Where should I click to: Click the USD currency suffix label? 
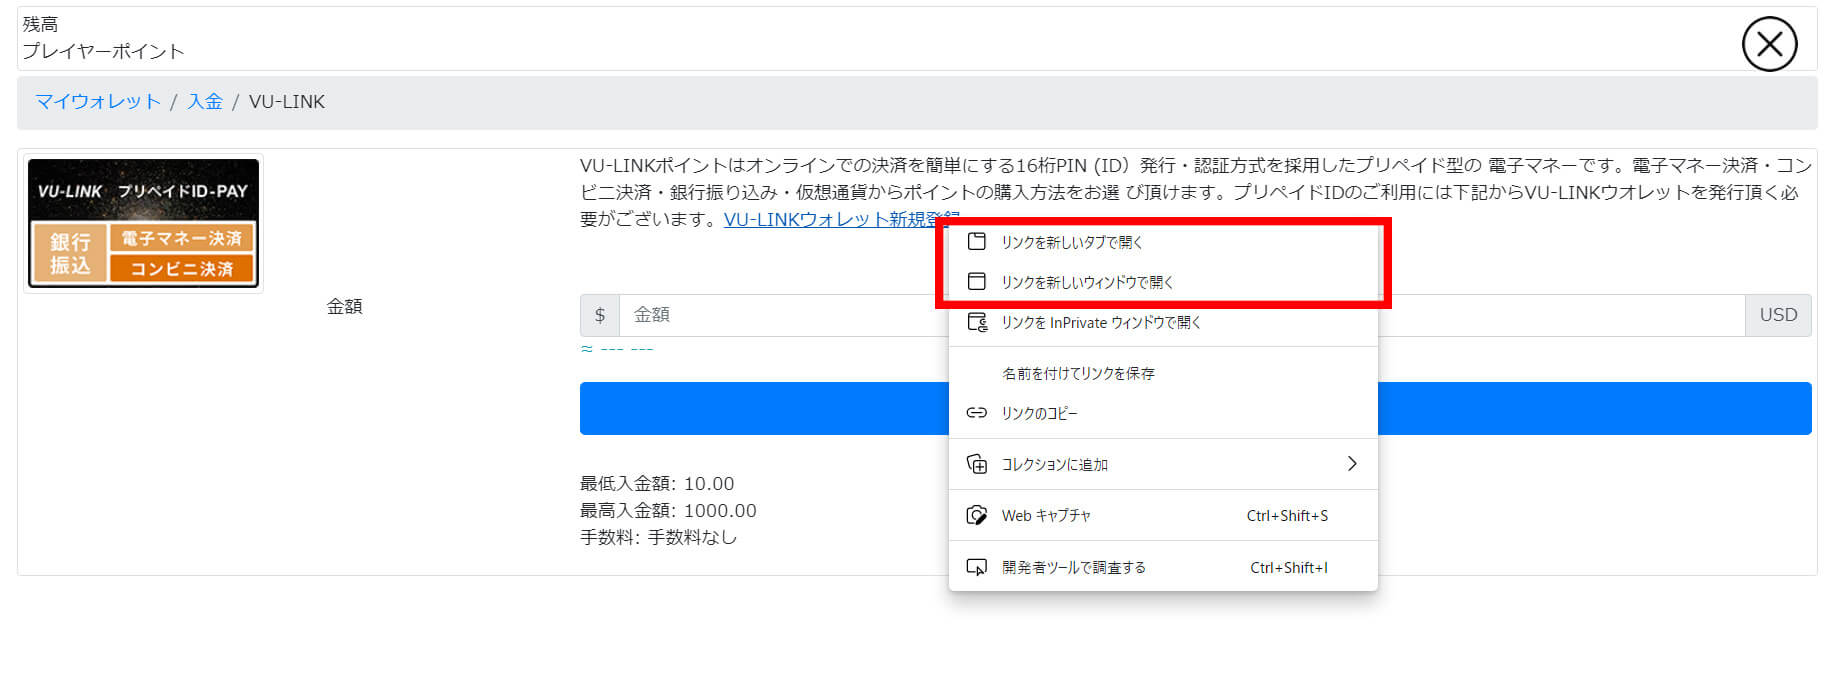1778,315
